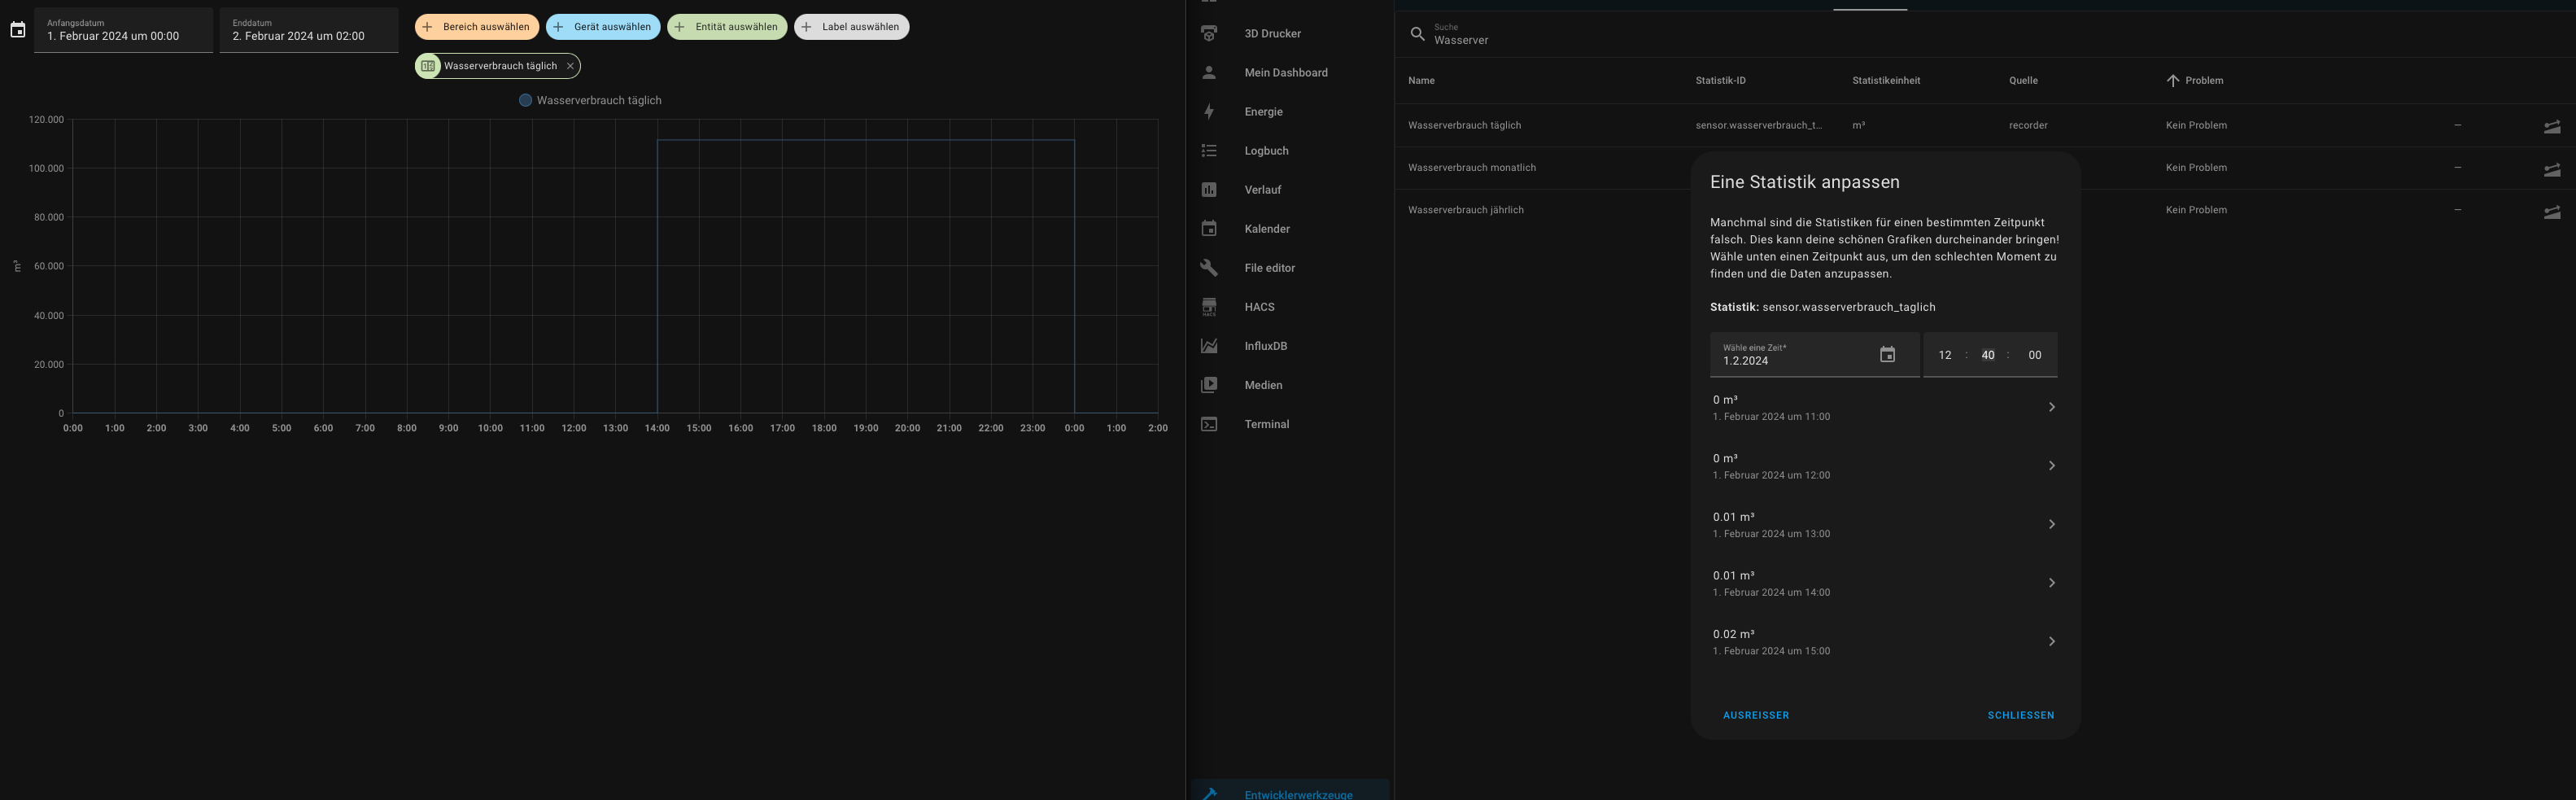Go to Mein Dashboard in sidebar

click(1285, 73)
